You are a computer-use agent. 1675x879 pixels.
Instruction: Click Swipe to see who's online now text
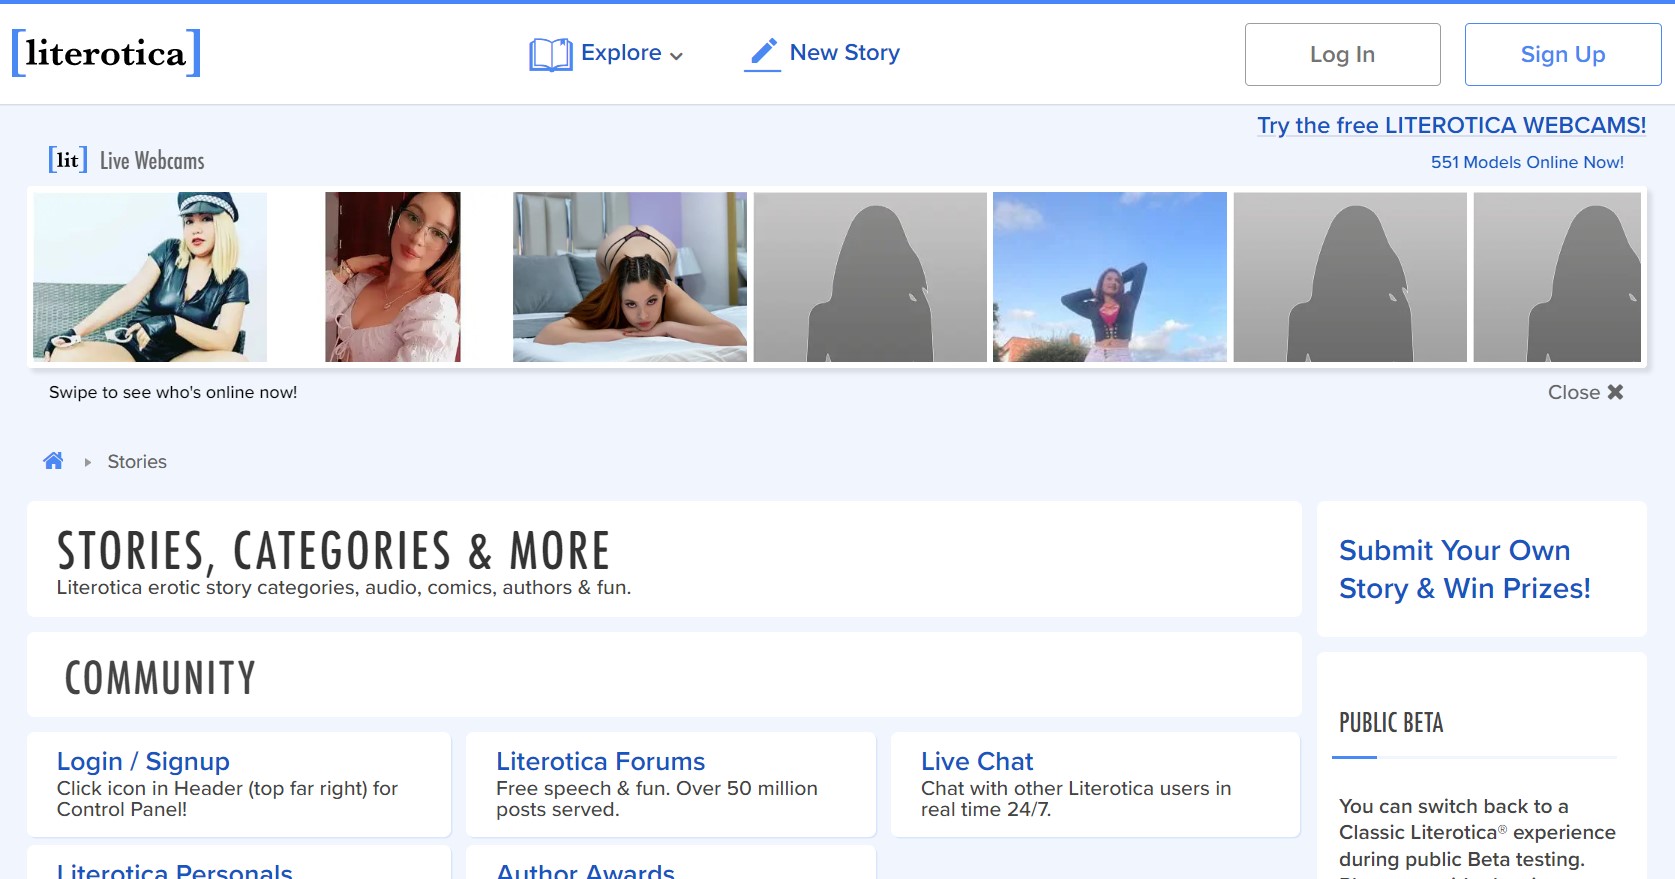pos(173,392)
